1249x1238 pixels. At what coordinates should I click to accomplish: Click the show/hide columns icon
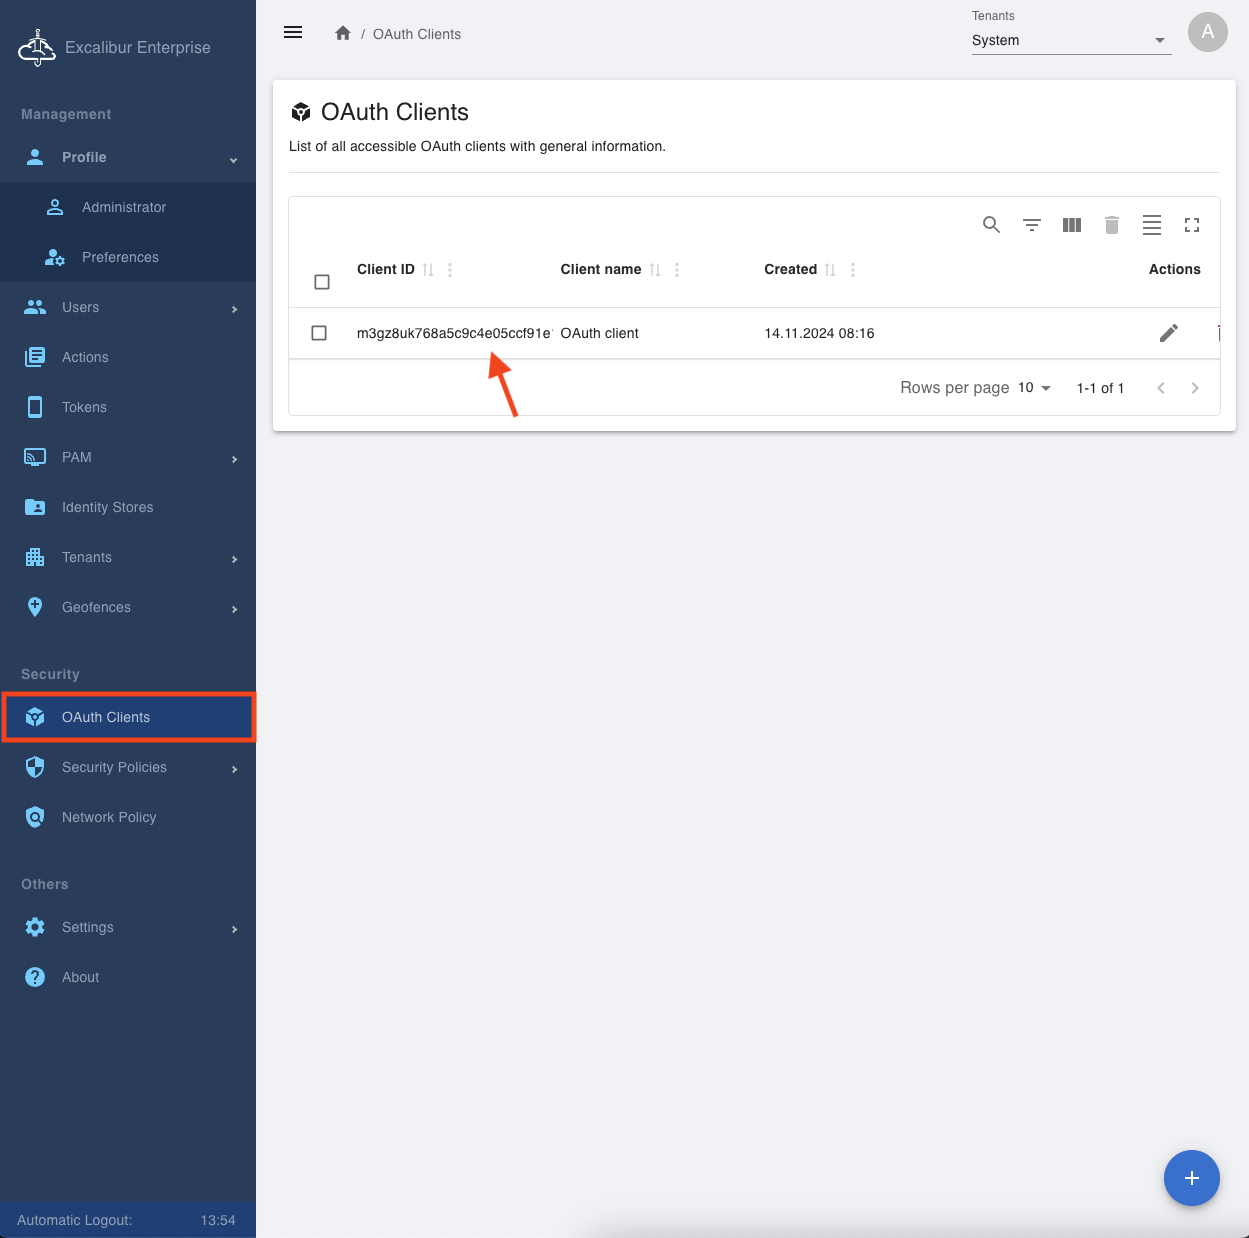tap(1071, 225)
